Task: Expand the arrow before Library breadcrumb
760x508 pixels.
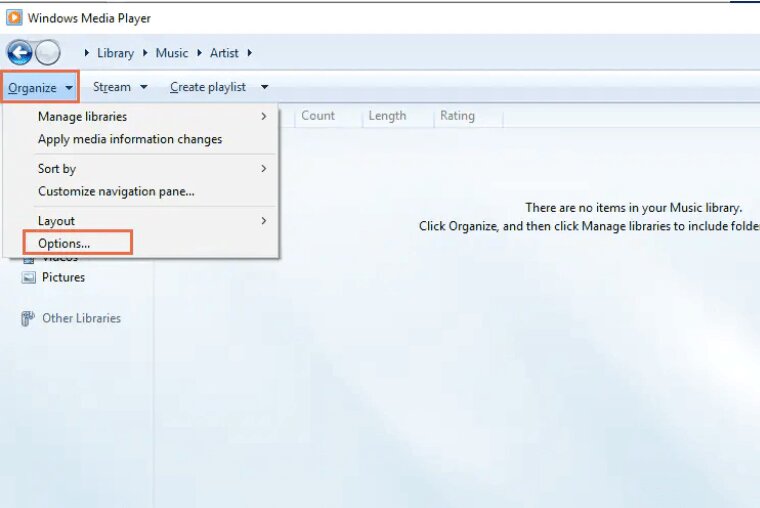Action: (x=86, y=53)
